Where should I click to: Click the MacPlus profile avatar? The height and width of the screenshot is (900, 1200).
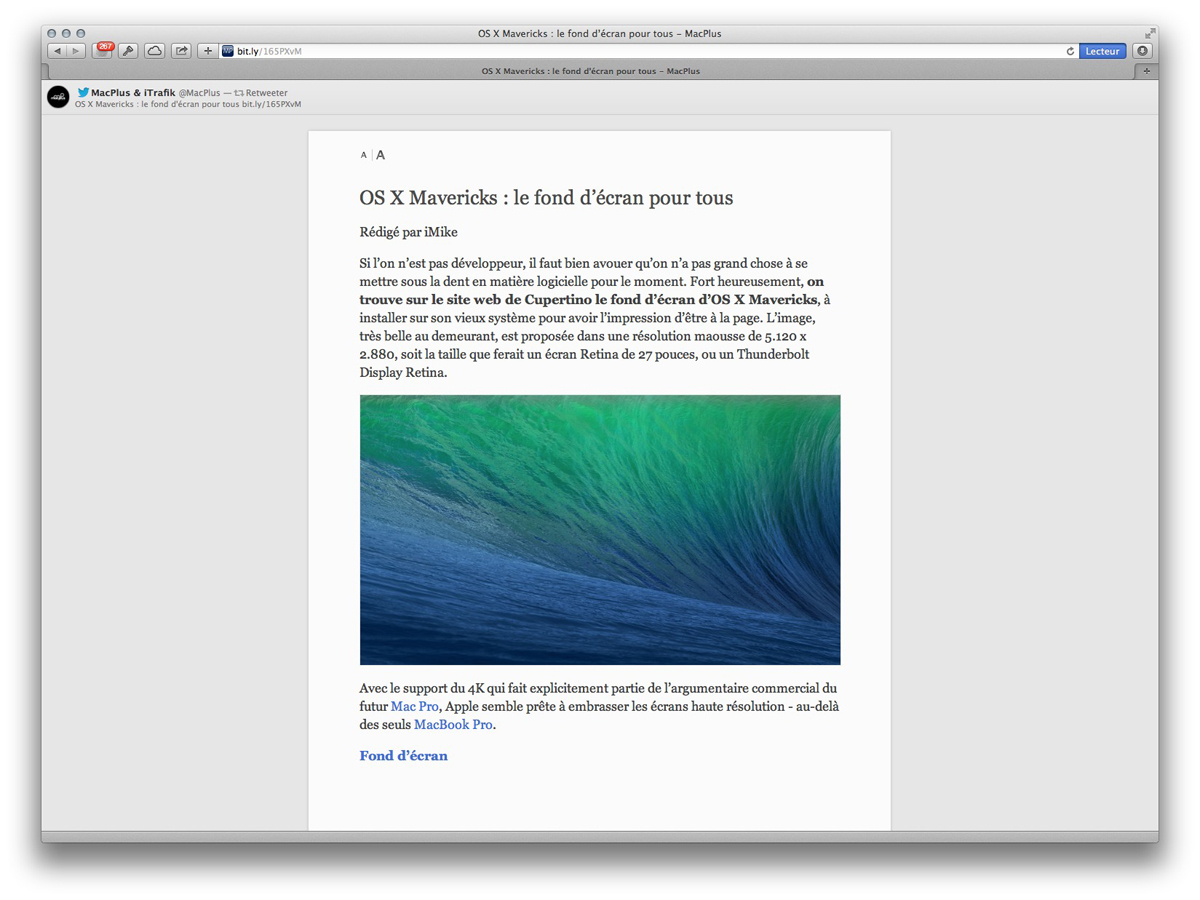58,97
